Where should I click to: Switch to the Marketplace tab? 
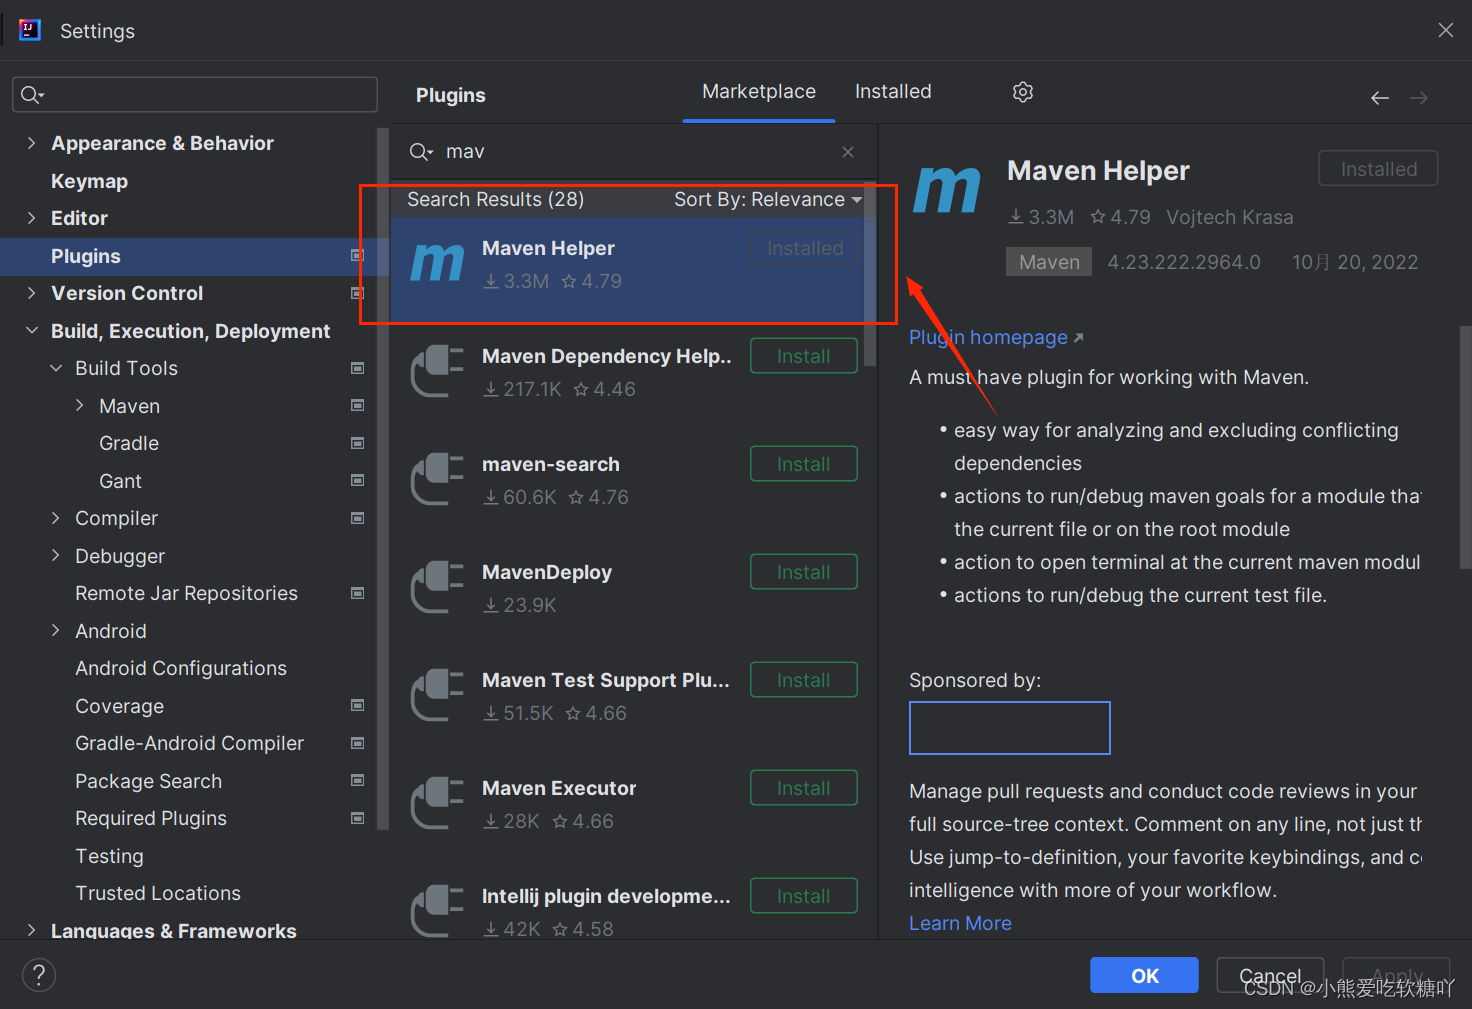pos(759,92)
